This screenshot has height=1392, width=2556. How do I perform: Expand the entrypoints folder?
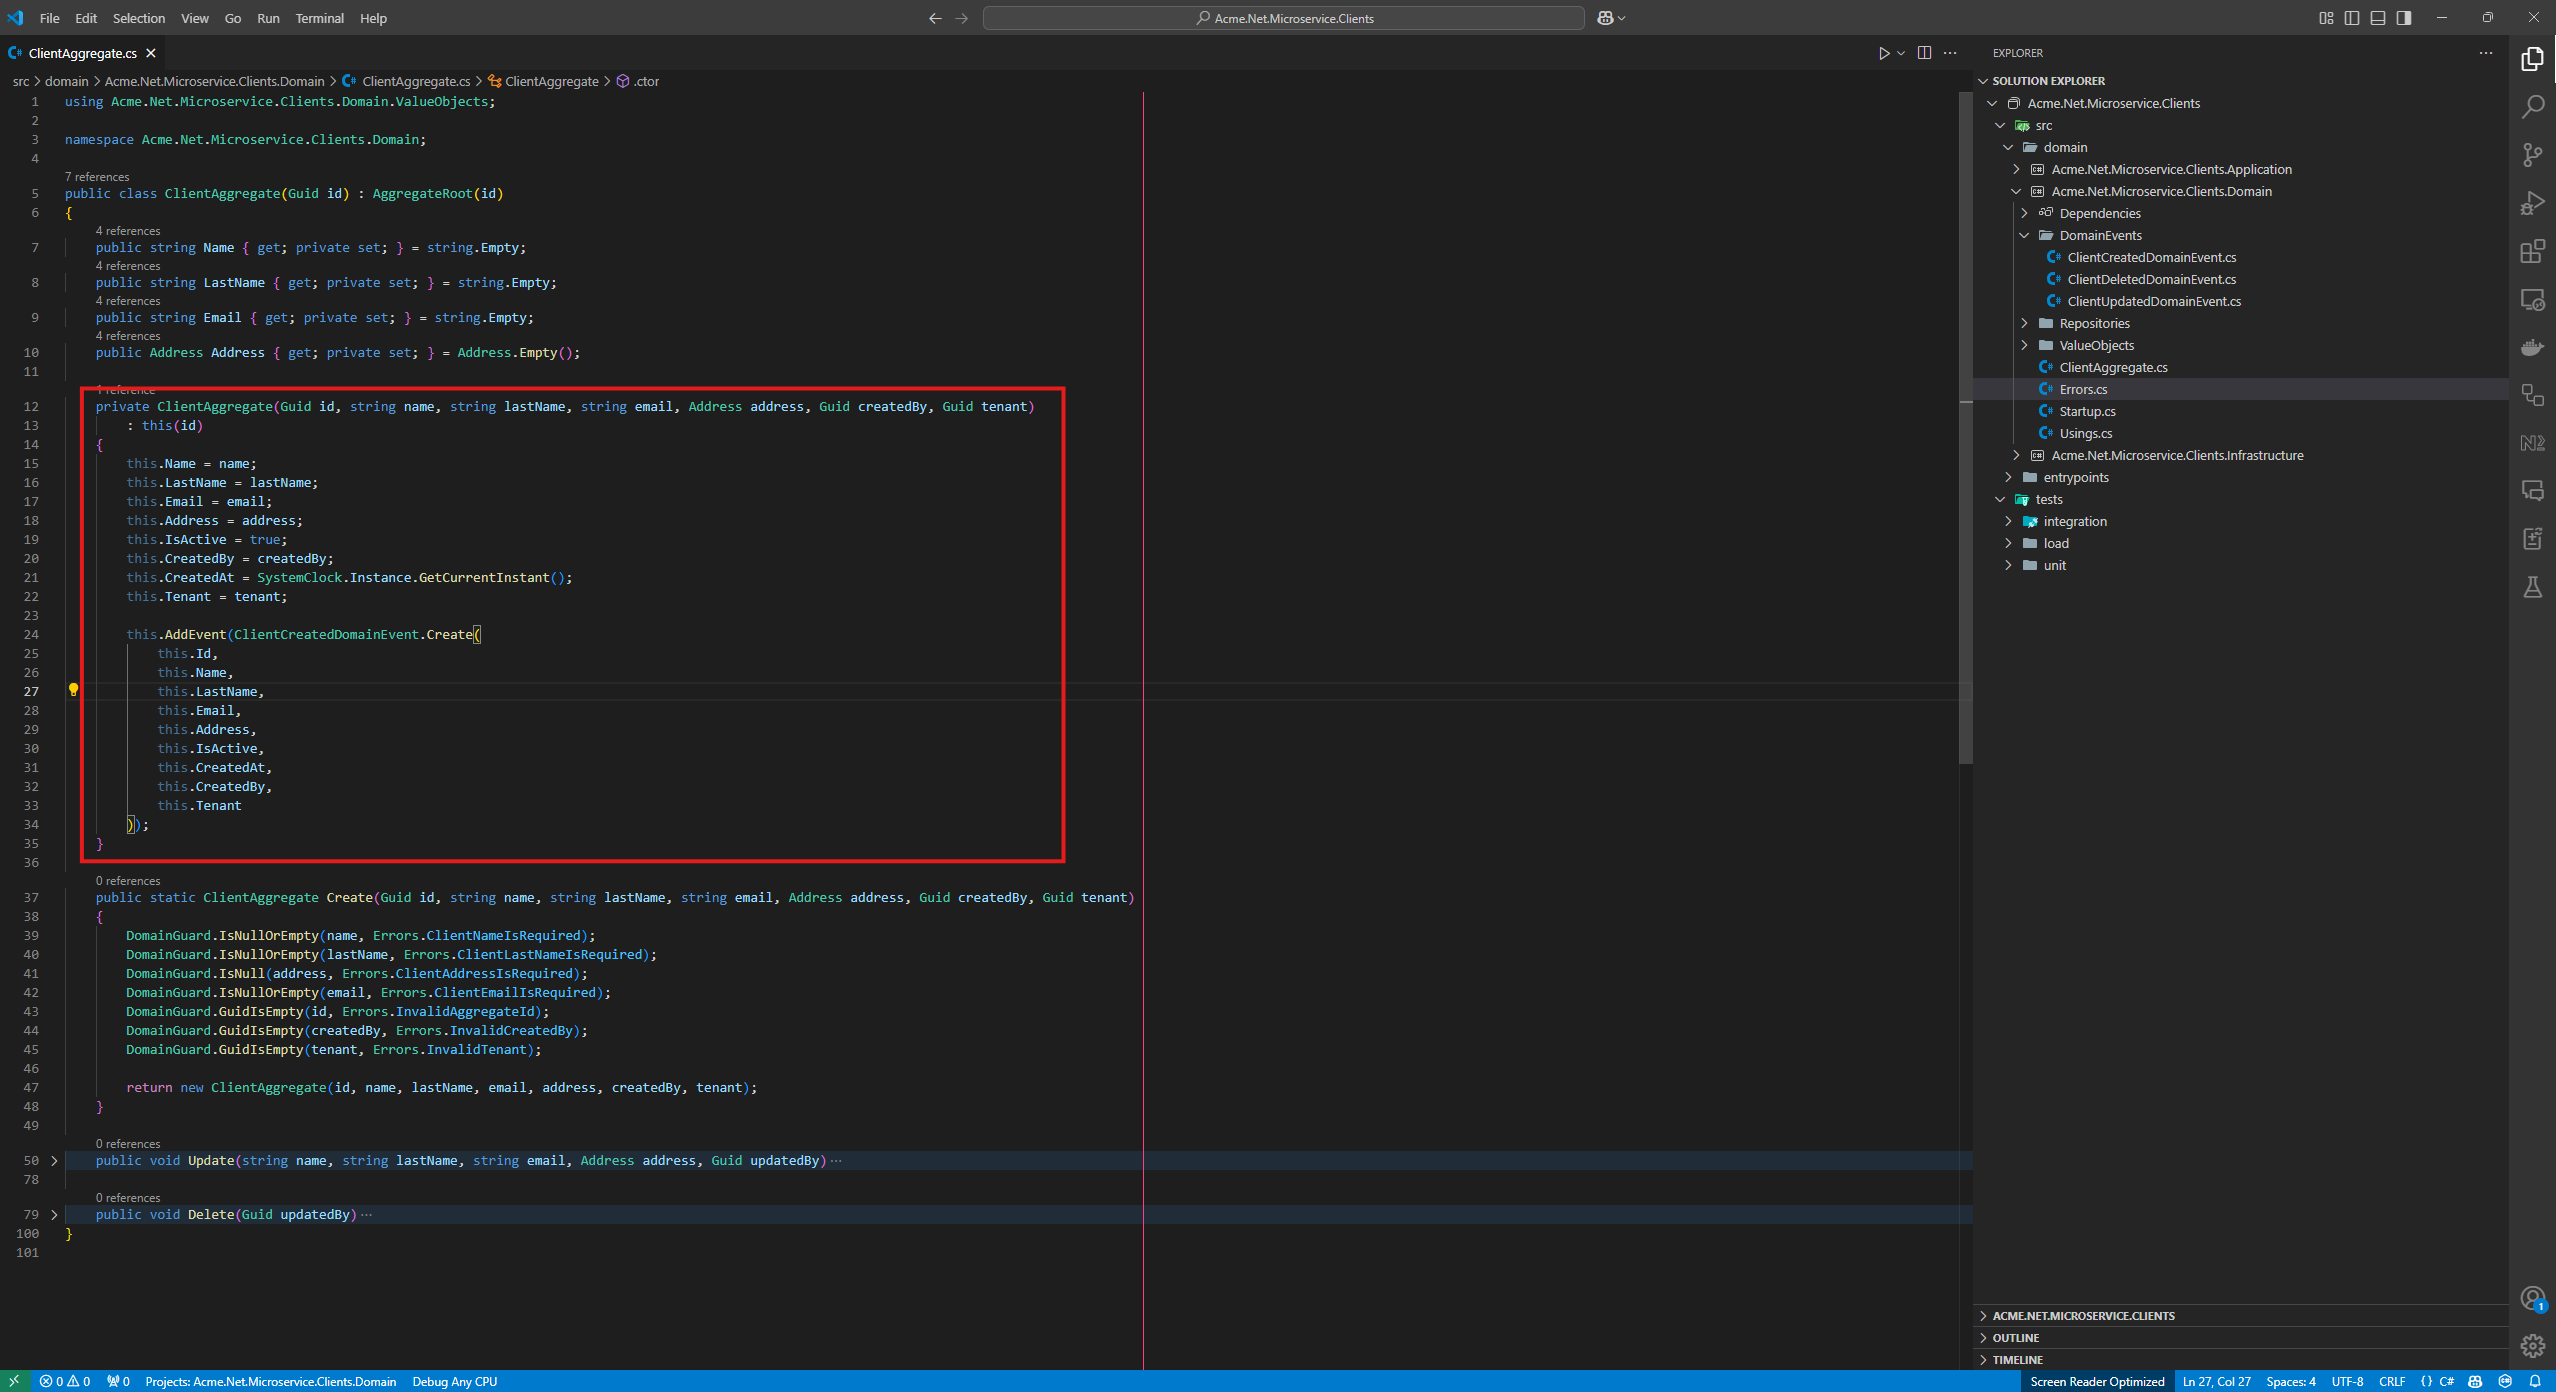pyautogui.click(x=2008, y=477)
